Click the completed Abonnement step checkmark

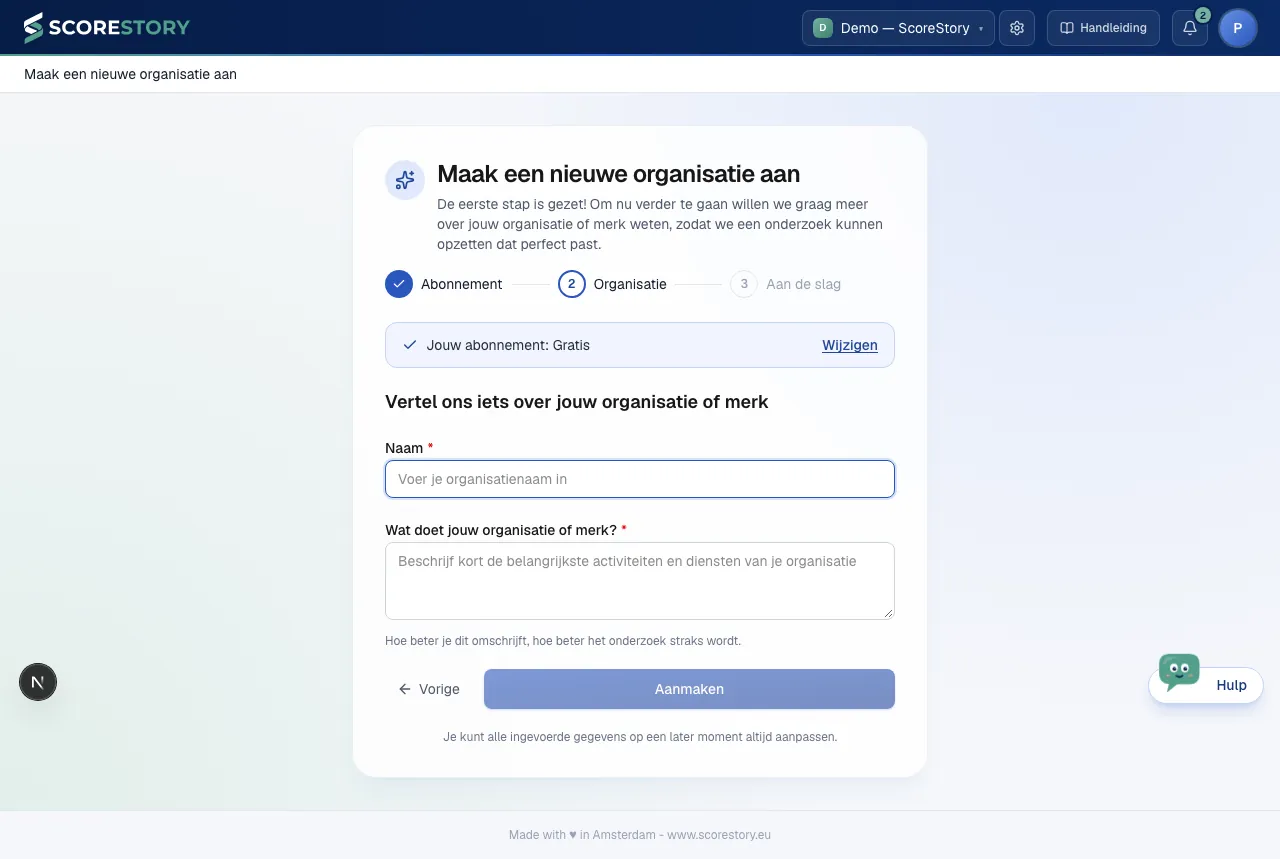(x=399, y=284)
